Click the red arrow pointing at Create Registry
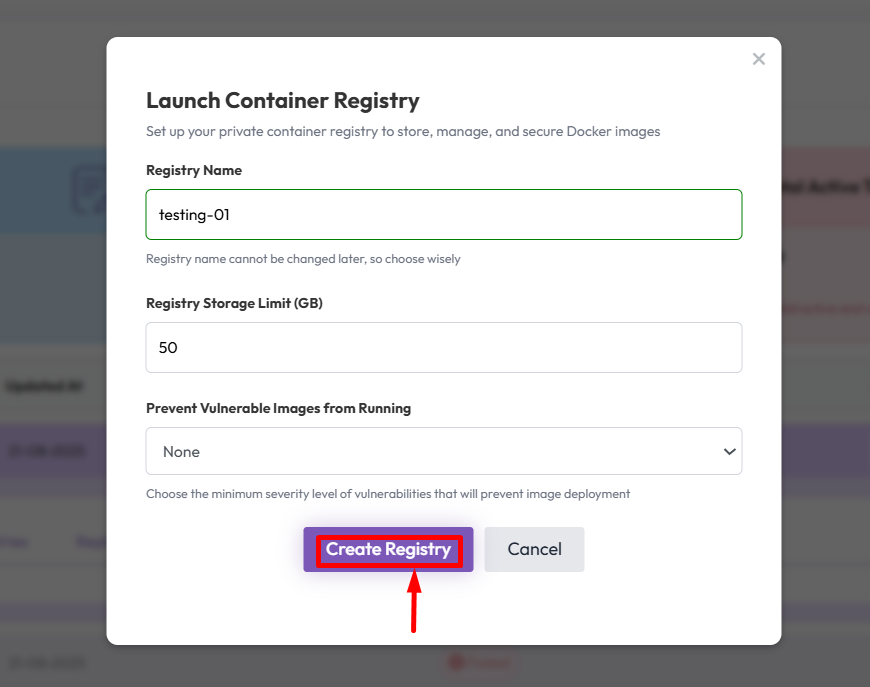The height and width of the screenshot is (687, 870). click(414, 600)
